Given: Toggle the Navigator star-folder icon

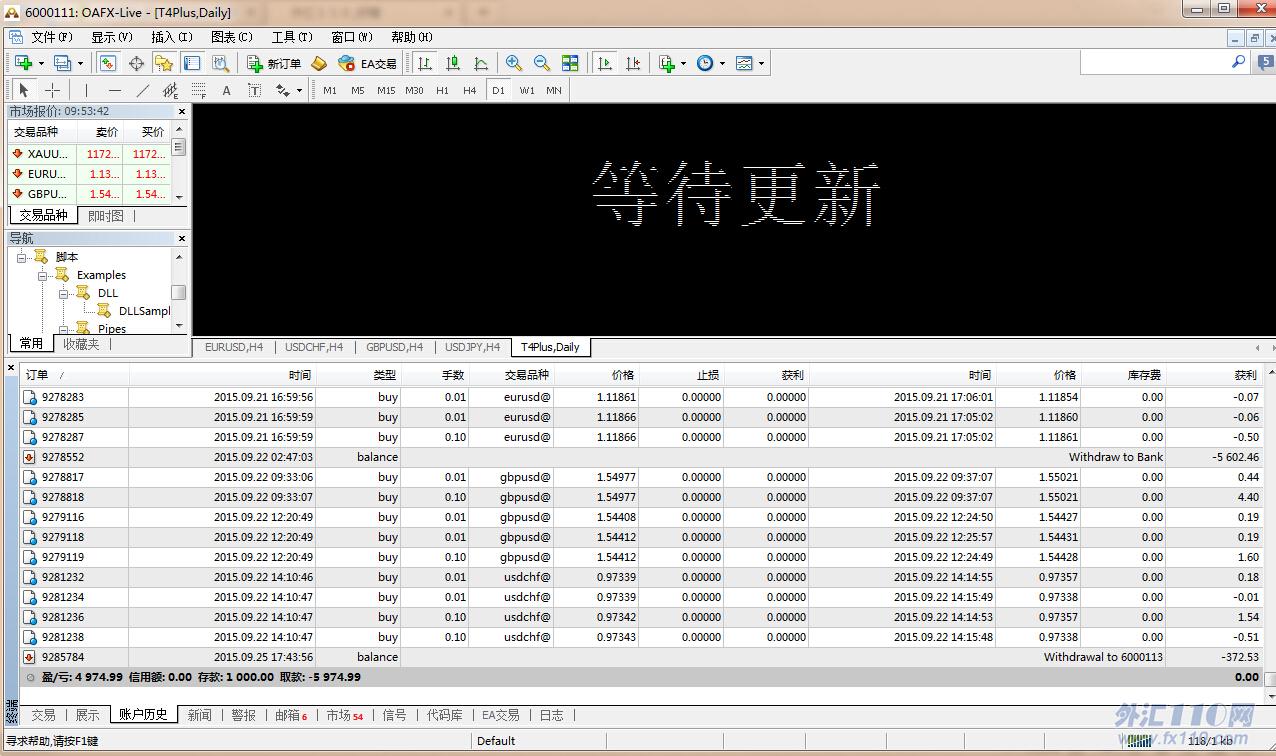Looking at the screenshot, I should (x=164, y=63).
